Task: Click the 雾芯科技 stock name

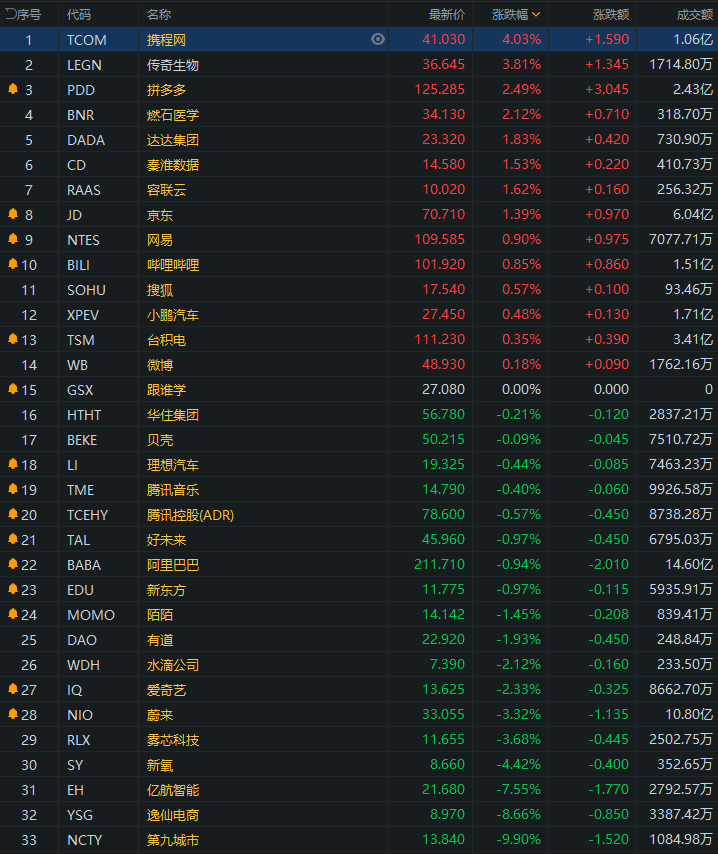Action: [173, 740]
